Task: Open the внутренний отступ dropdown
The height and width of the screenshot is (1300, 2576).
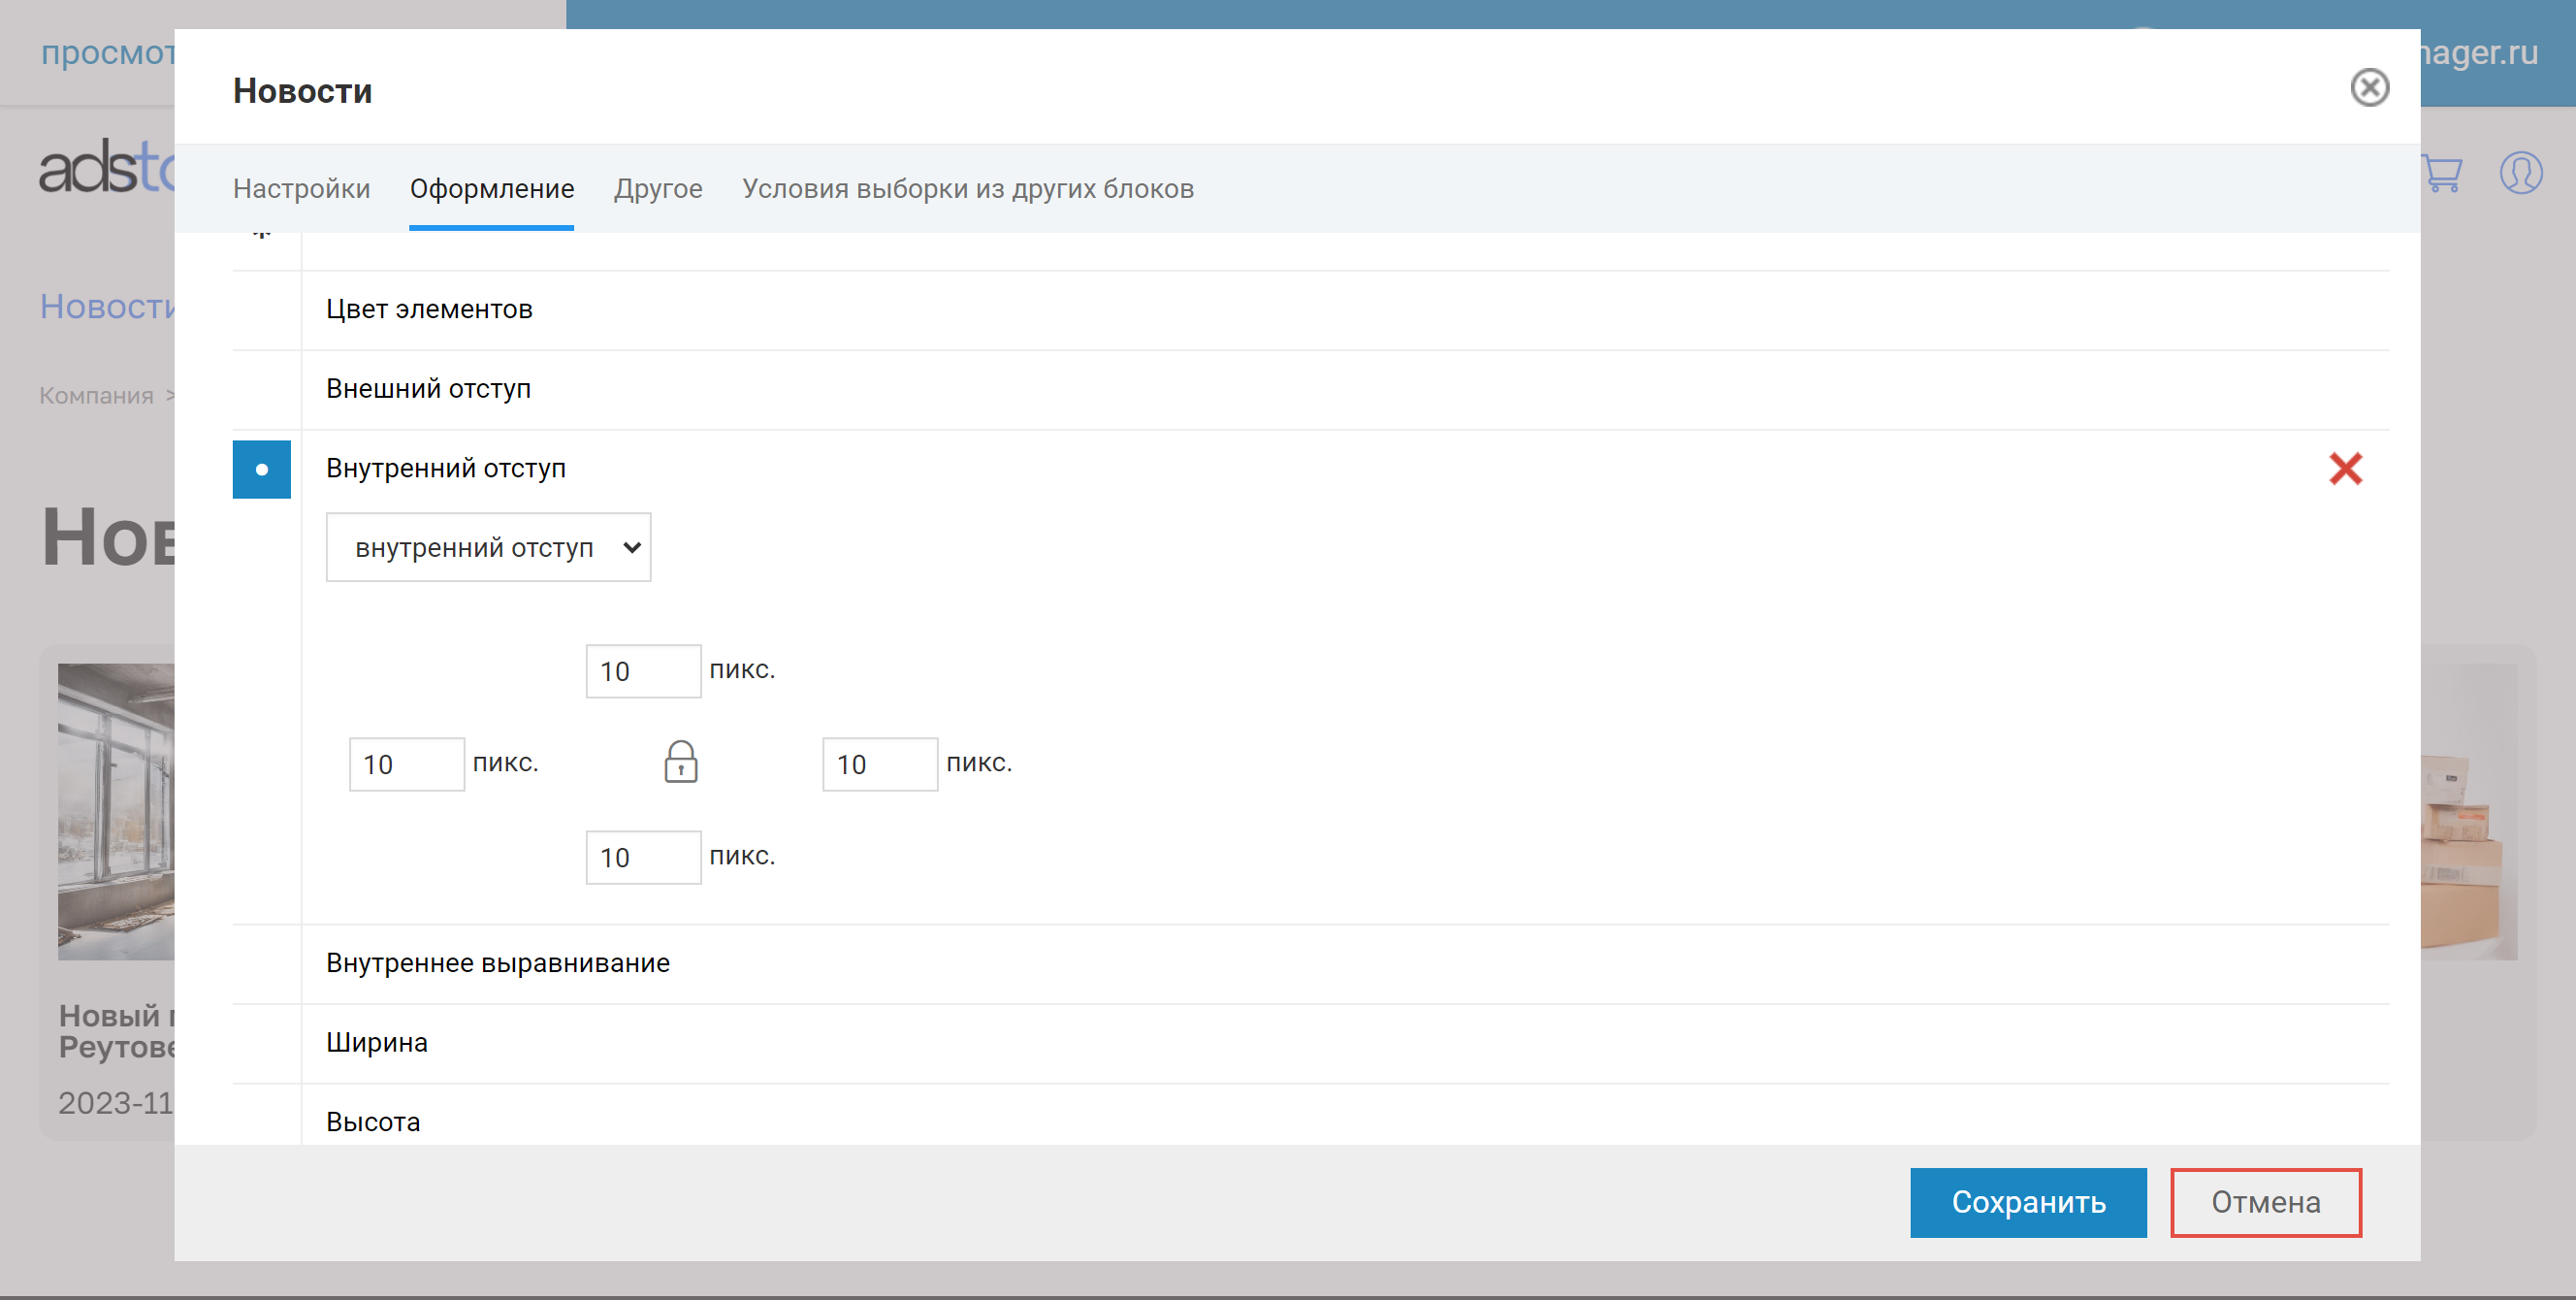Action: 488,547
